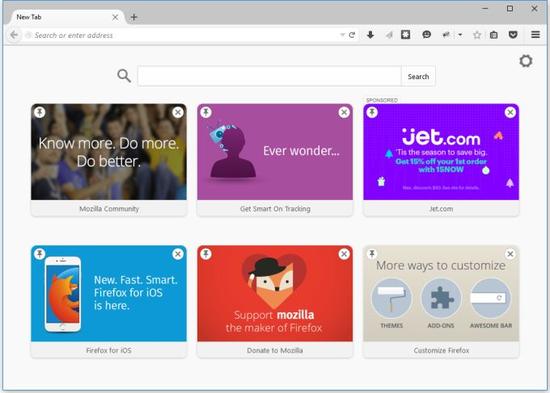The height and width of the screenshot is (393, 550).
Task: Reload the page with the refresh icon
Action: tap(352, 35)
